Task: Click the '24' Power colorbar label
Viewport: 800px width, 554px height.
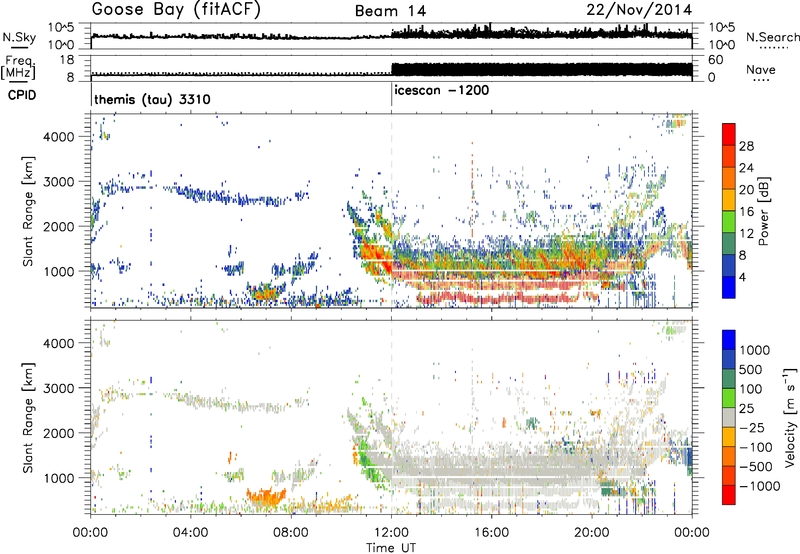Action: [746, 168]
